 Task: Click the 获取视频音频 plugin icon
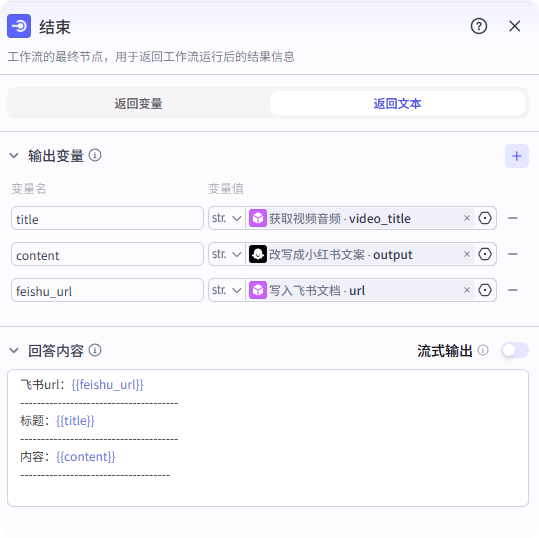pos(258,218)
